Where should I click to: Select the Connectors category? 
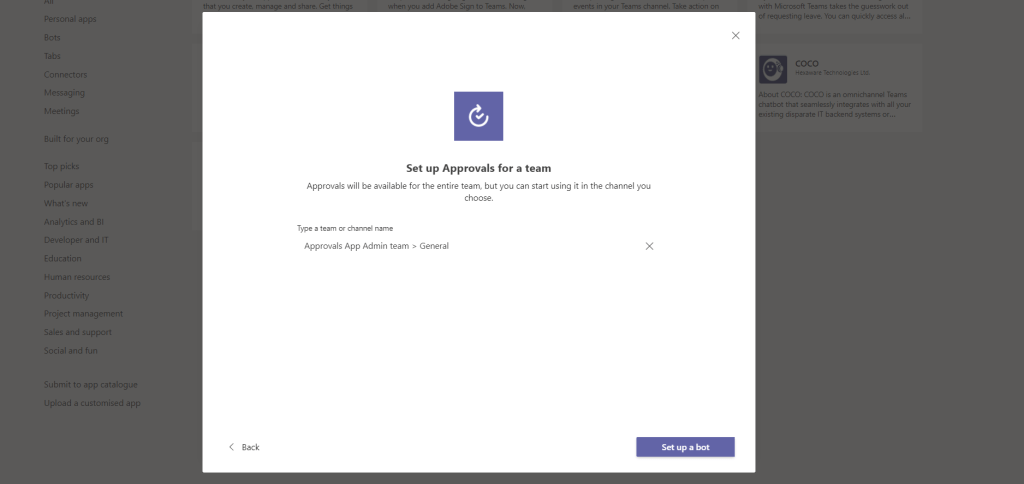tap(65, 74)
